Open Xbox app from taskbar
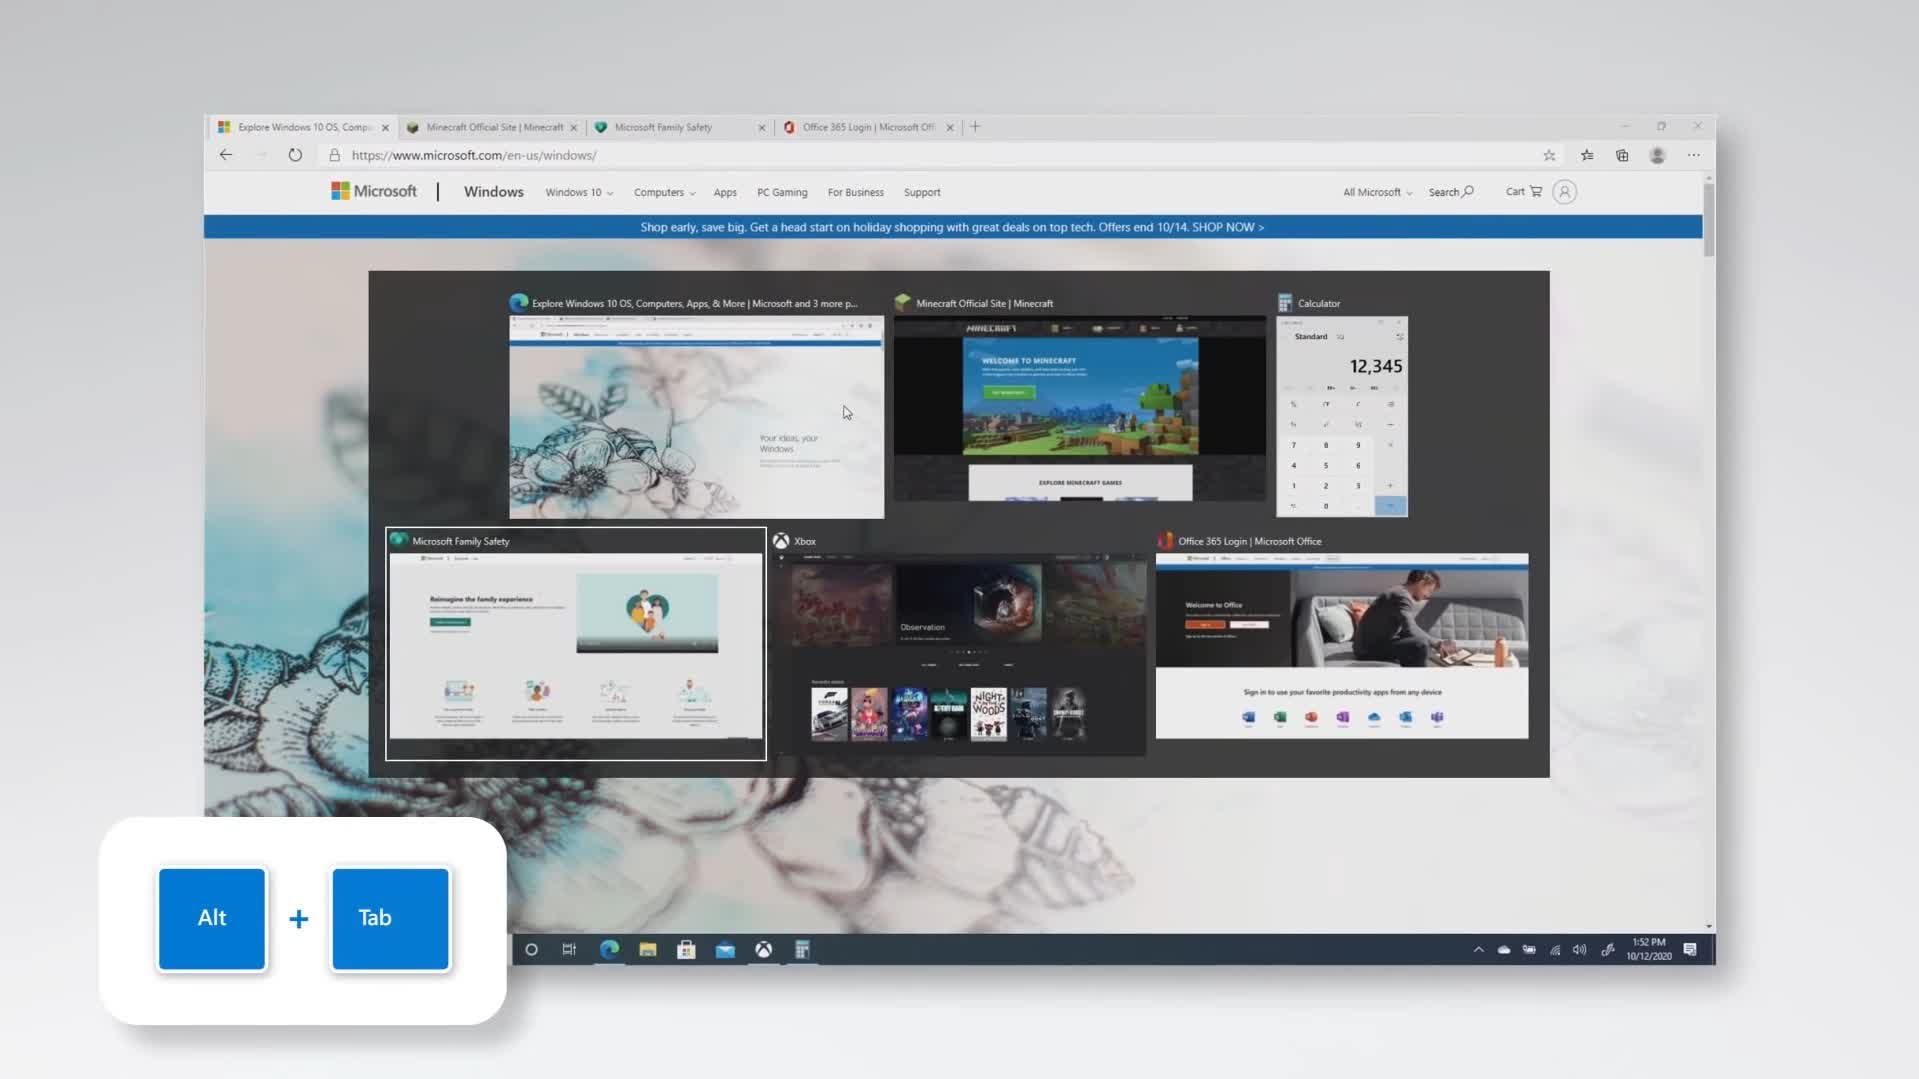This screenshot has height=1079, width=1919. pos(763,949)
